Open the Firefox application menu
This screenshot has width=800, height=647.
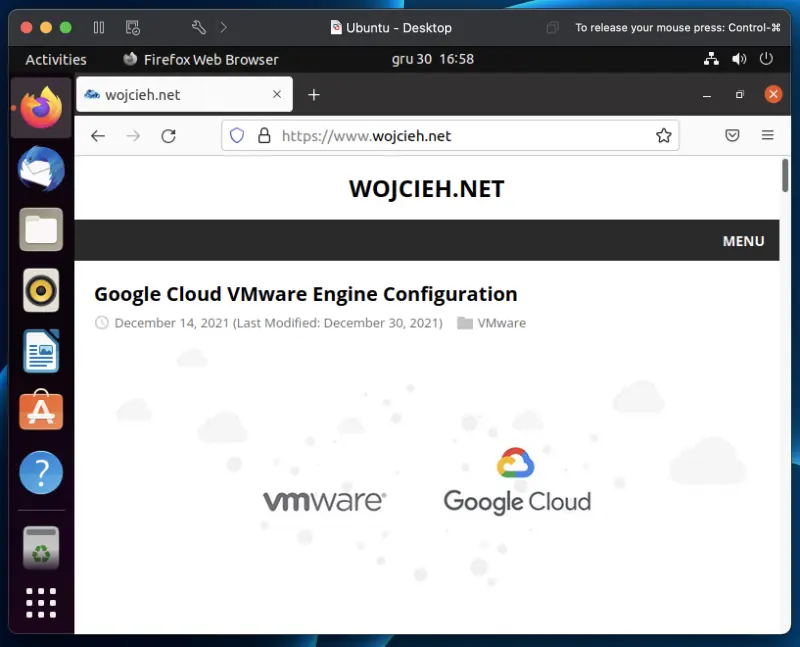767,135
